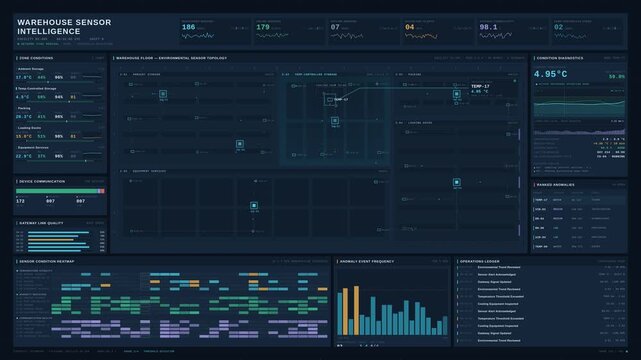Open the orange 04 KPI card
This screenshot has height=360, width=641.
pyautogui.click(x=438, y=31)
